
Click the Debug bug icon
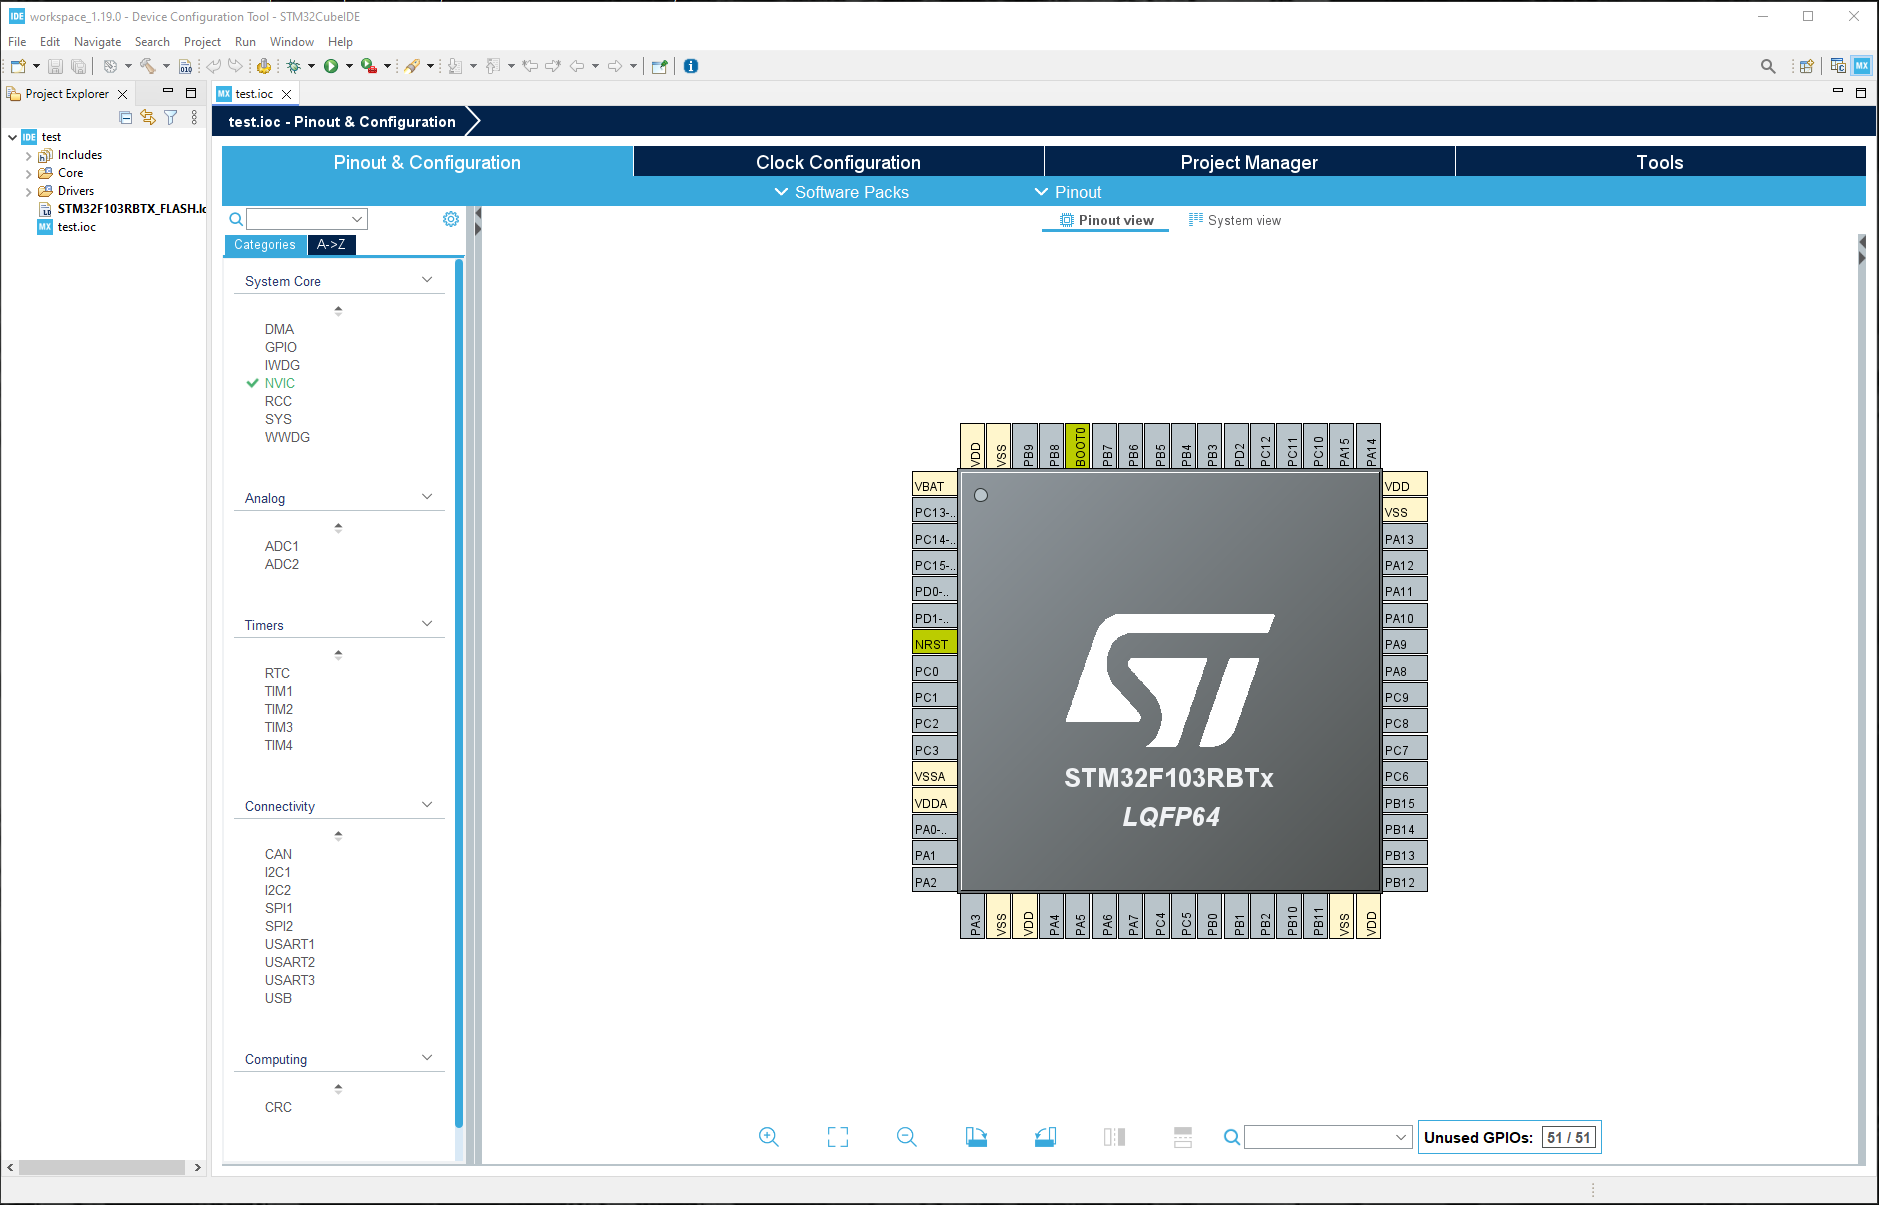[x=294, y=66]
